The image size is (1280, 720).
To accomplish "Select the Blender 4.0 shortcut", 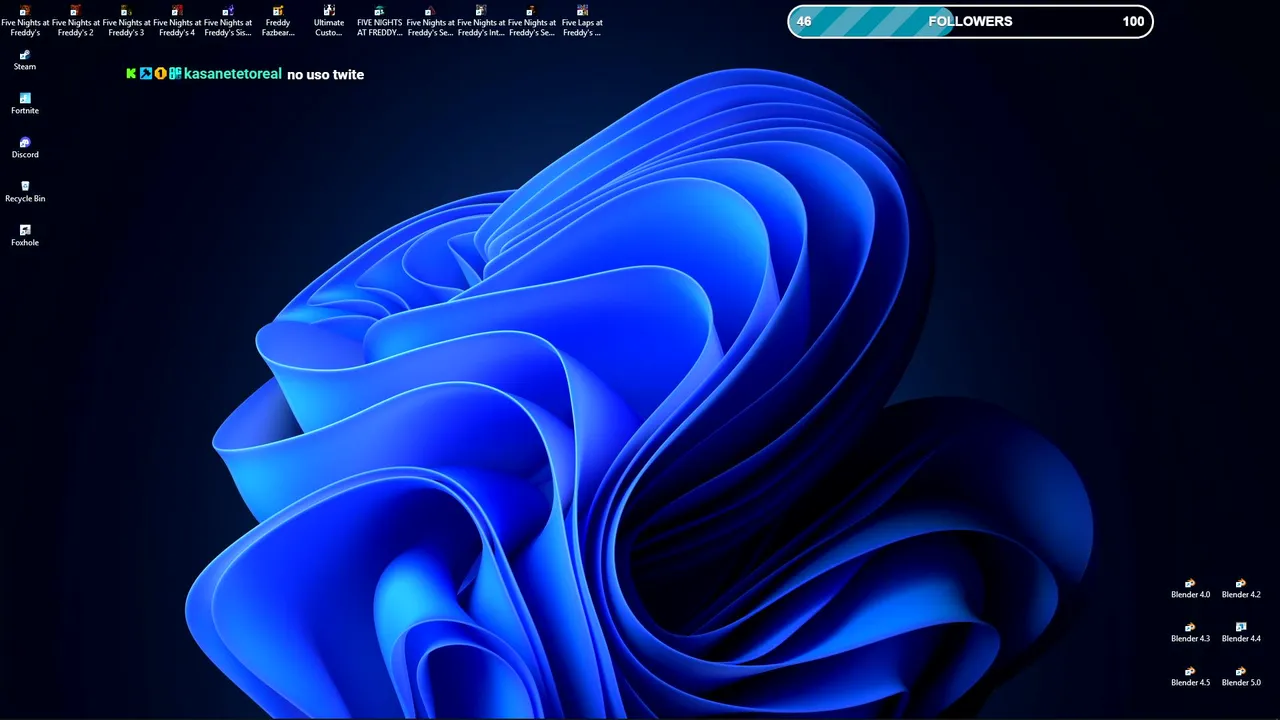I will coord(1190,588).
